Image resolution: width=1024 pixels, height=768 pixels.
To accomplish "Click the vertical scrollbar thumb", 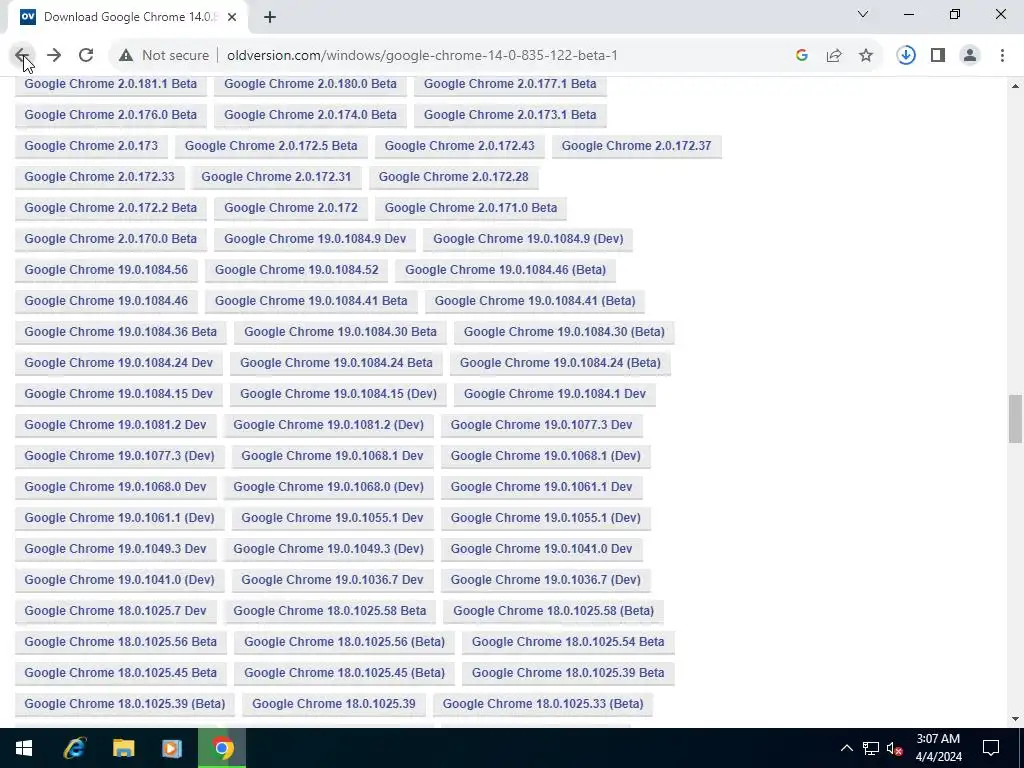I will [1016, 419].
